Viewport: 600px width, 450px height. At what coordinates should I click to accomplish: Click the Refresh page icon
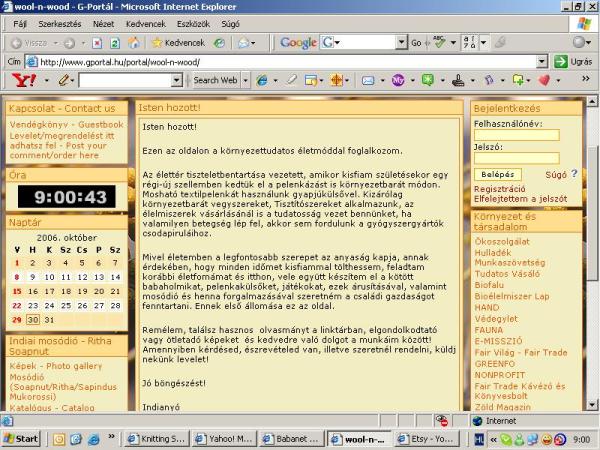click(x=116, y=43)
